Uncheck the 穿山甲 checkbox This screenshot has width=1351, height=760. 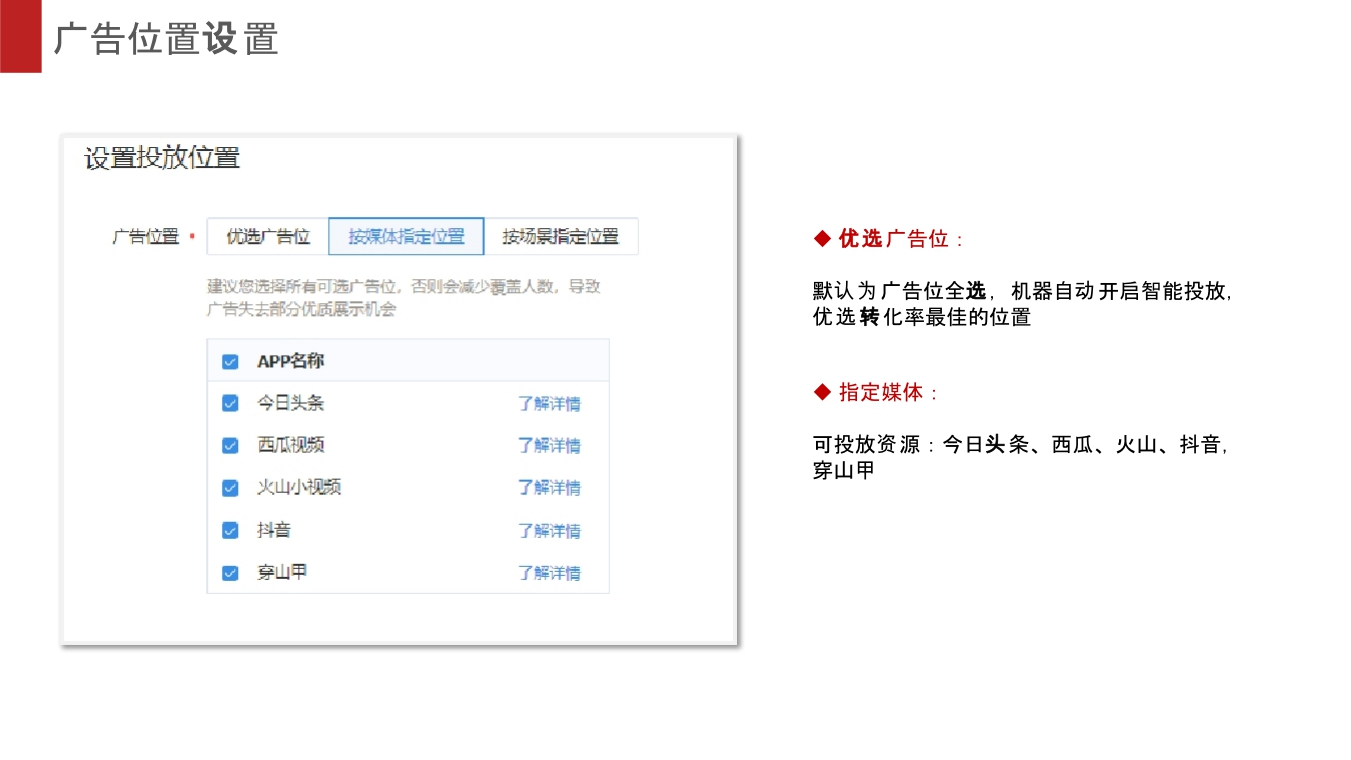(x=229, y=572)
